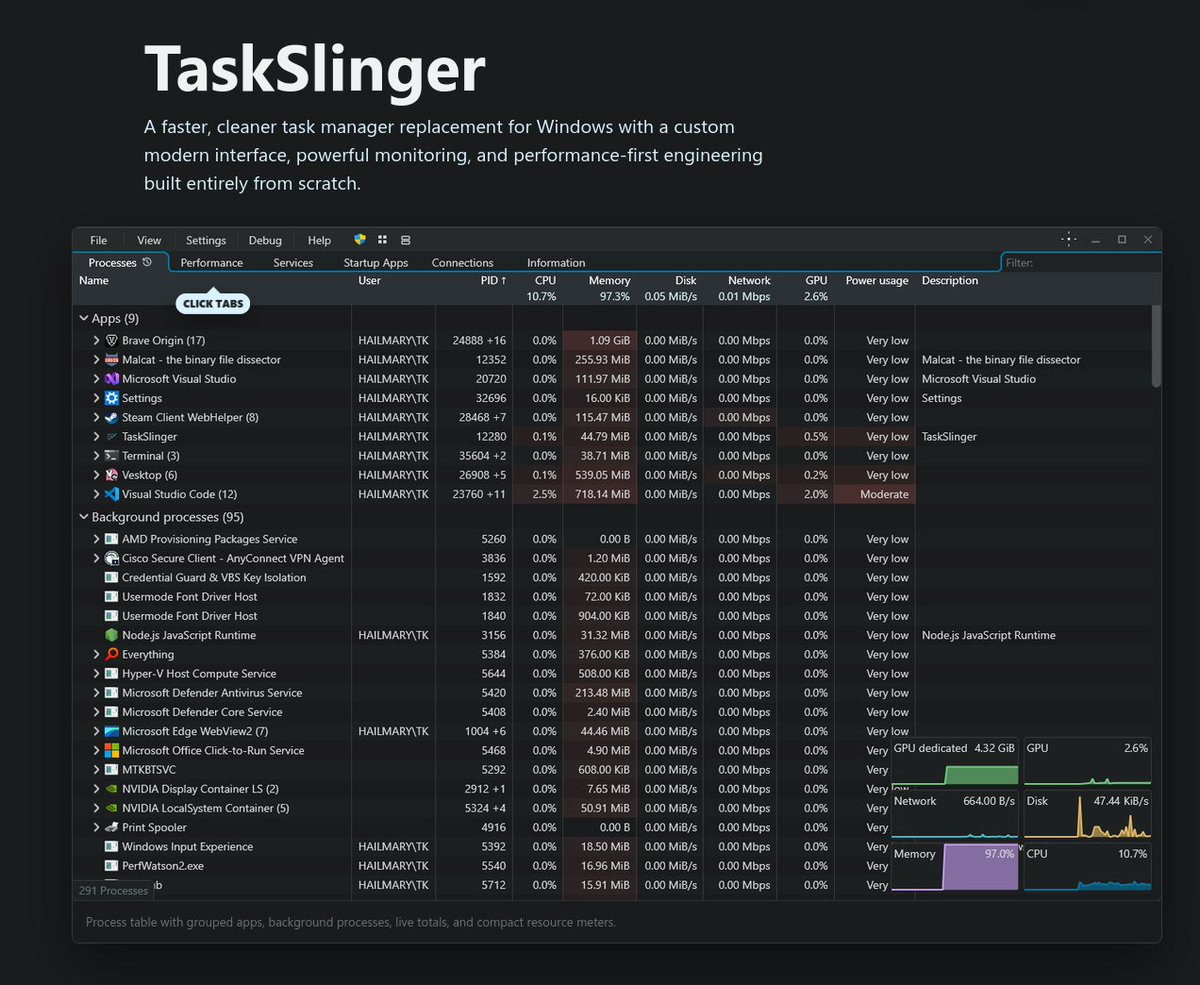The width and height of the screenshot is (1200, 985).
Task: Click the Microsoft Edge WebView2 icon
Action: tap(112, 731)
